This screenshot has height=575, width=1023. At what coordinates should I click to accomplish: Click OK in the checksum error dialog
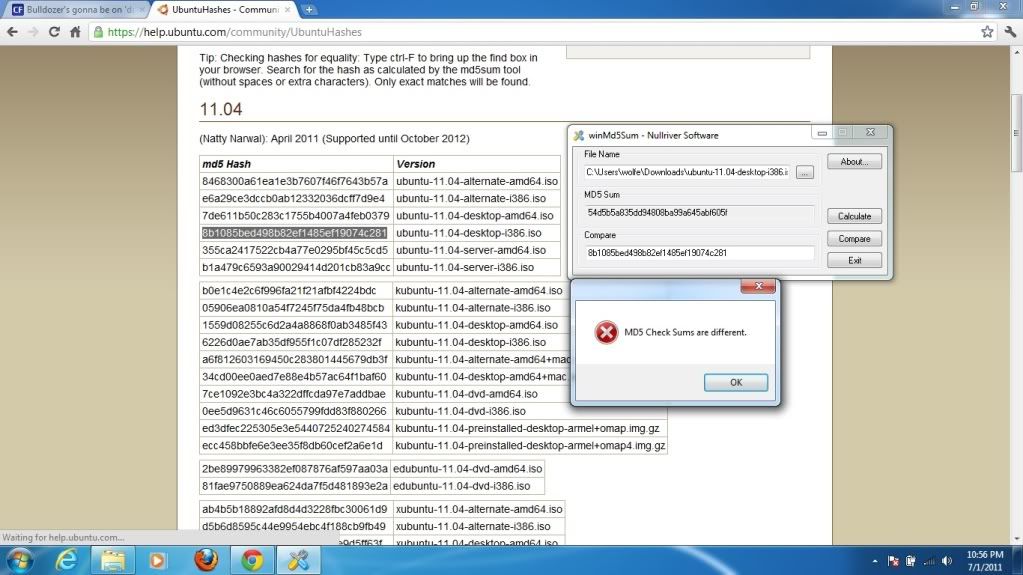coord(736,382)
